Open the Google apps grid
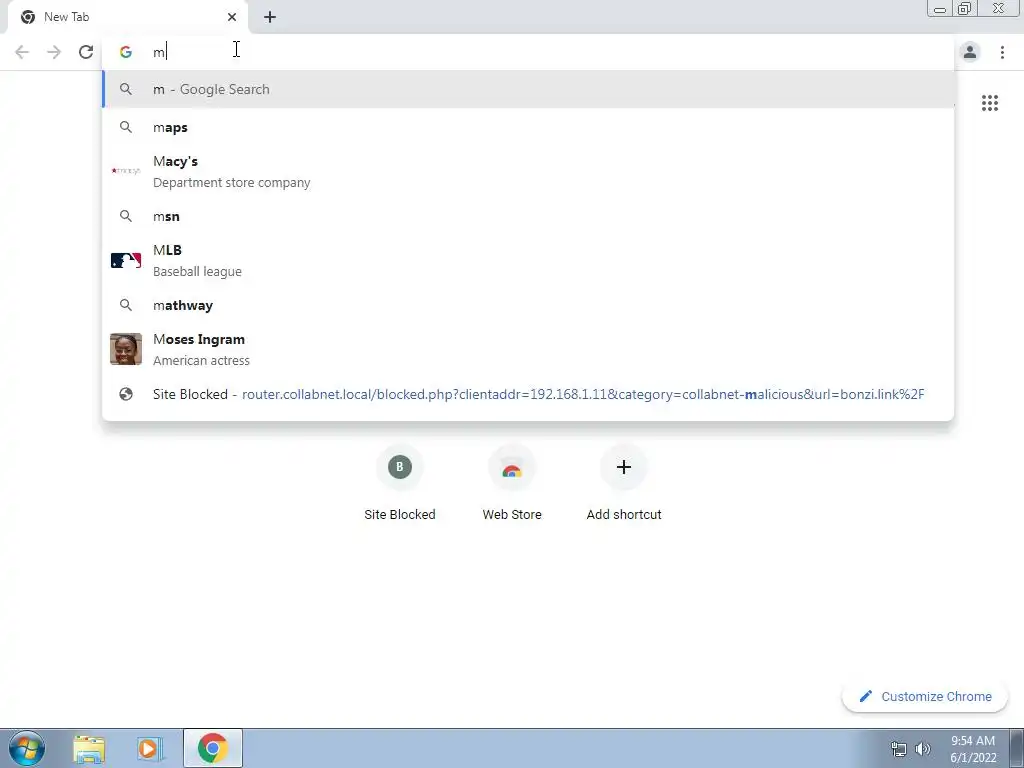This screenshot has height=768, width=1024. (989, 103)
